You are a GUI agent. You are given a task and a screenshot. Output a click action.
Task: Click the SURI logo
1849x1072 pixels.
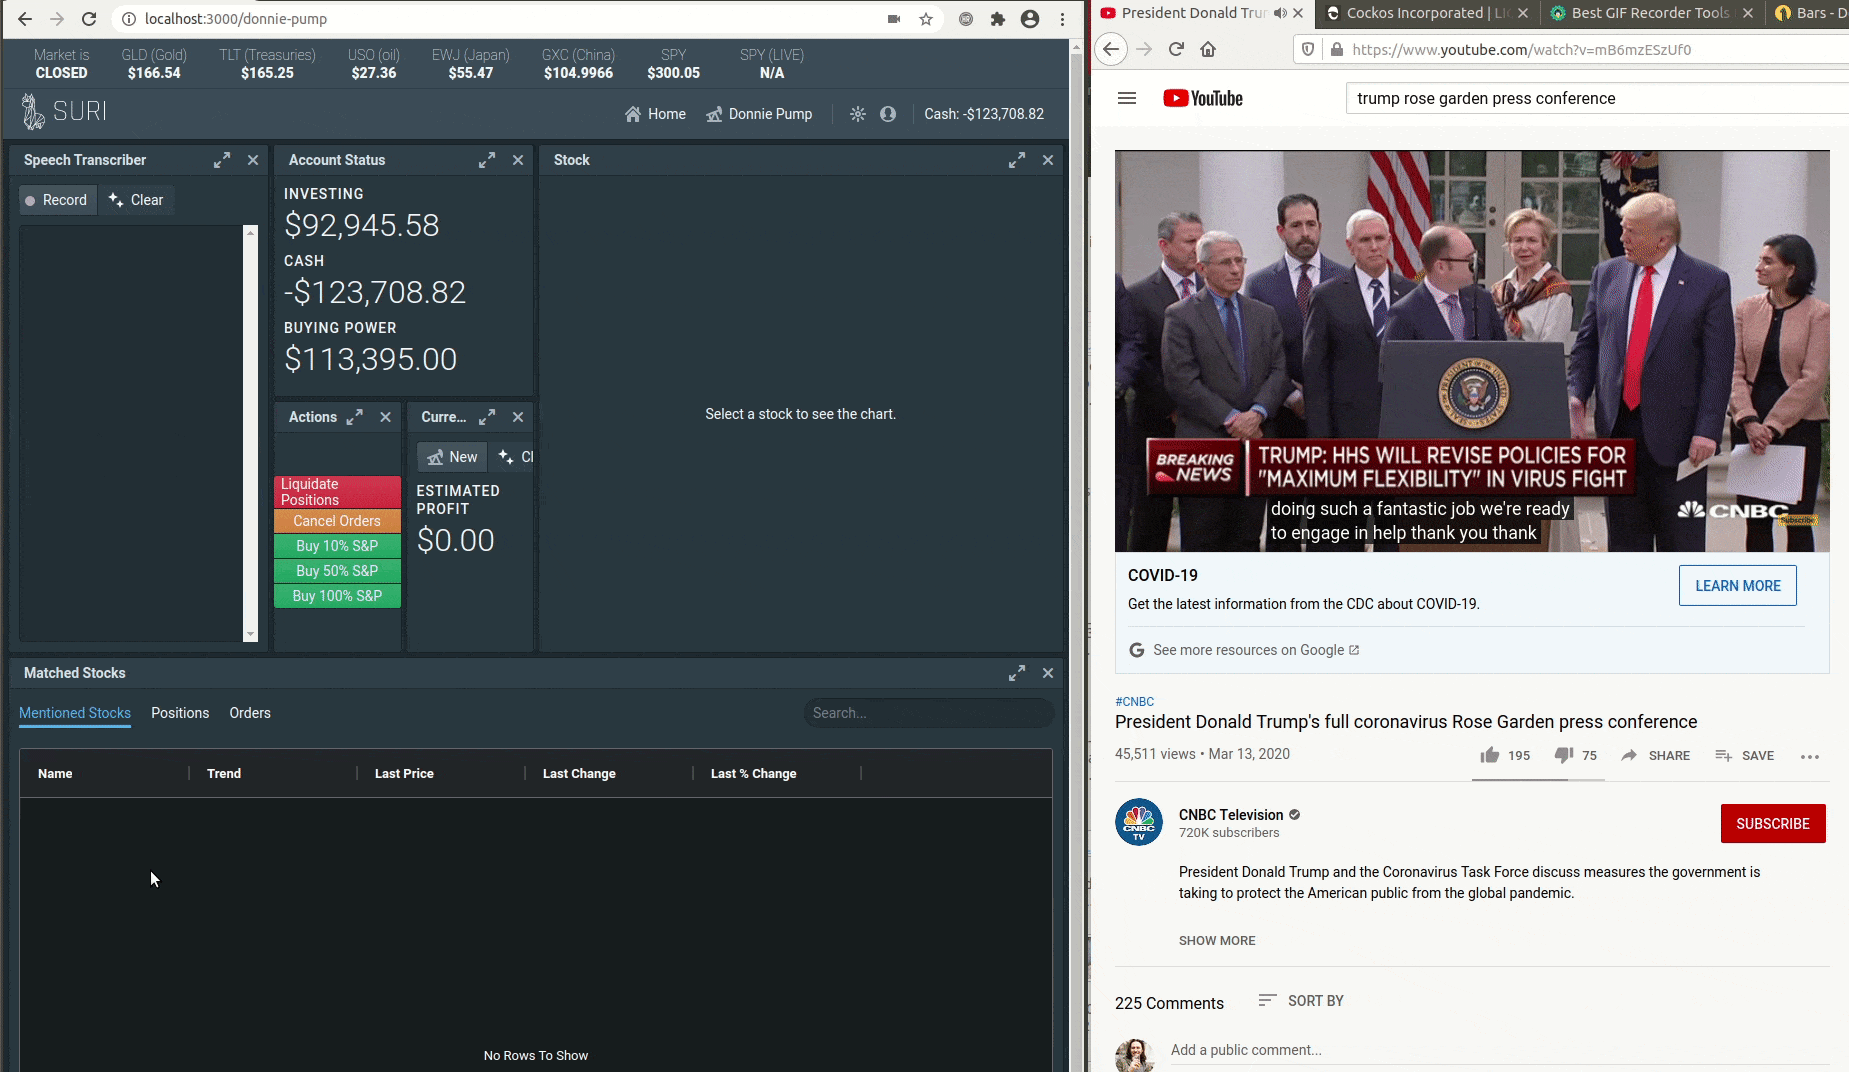point(64,112)
